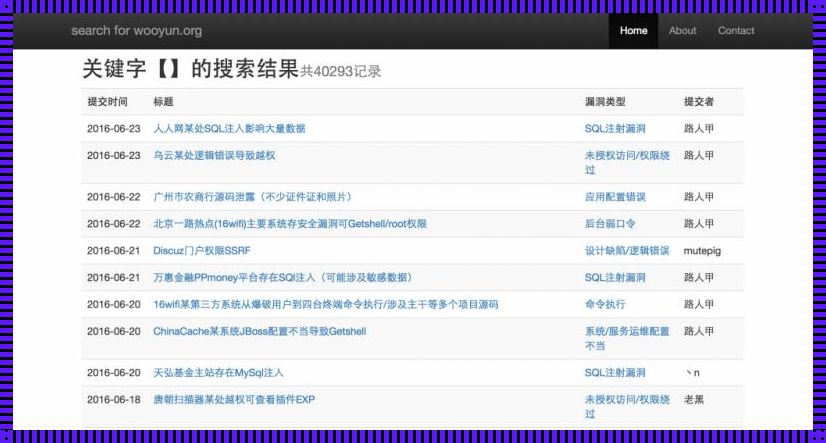Open the Home navigation tab
Image resolution: width=826 pixels, height=443 pixels.
[x=633, y=31]
